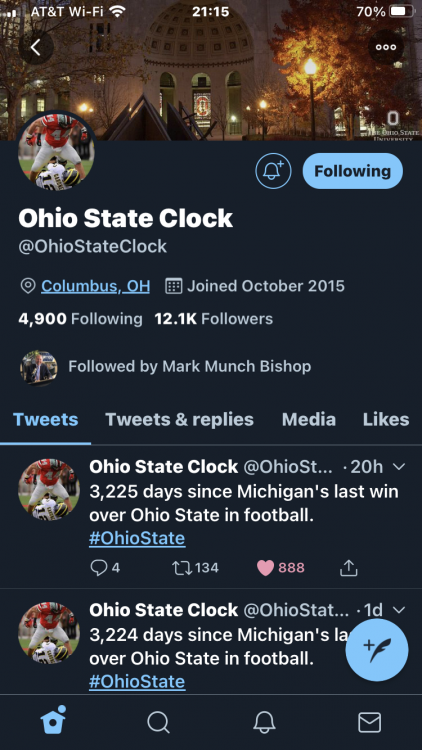Open the three-dot more options menu
The width and height of the screenshot is (422, 750).
[386, 47]
